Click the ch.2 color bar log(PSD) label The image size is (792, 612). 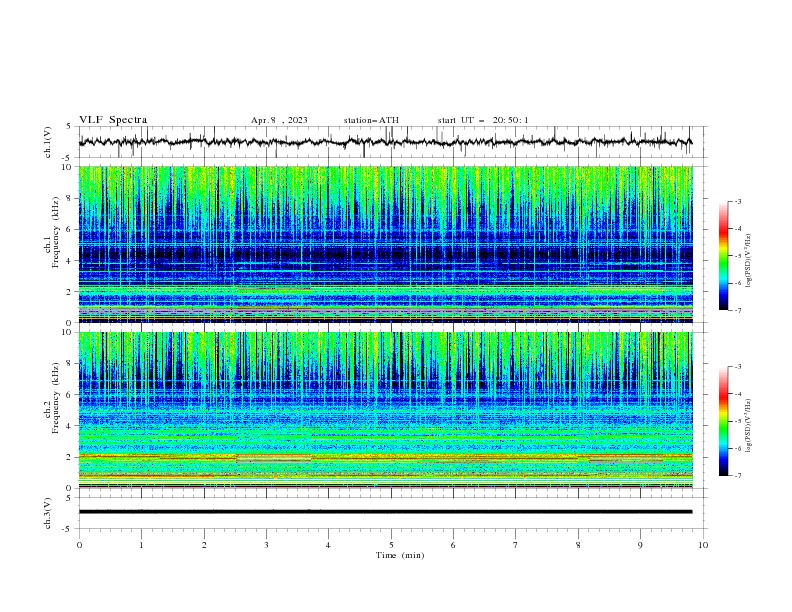748,426
